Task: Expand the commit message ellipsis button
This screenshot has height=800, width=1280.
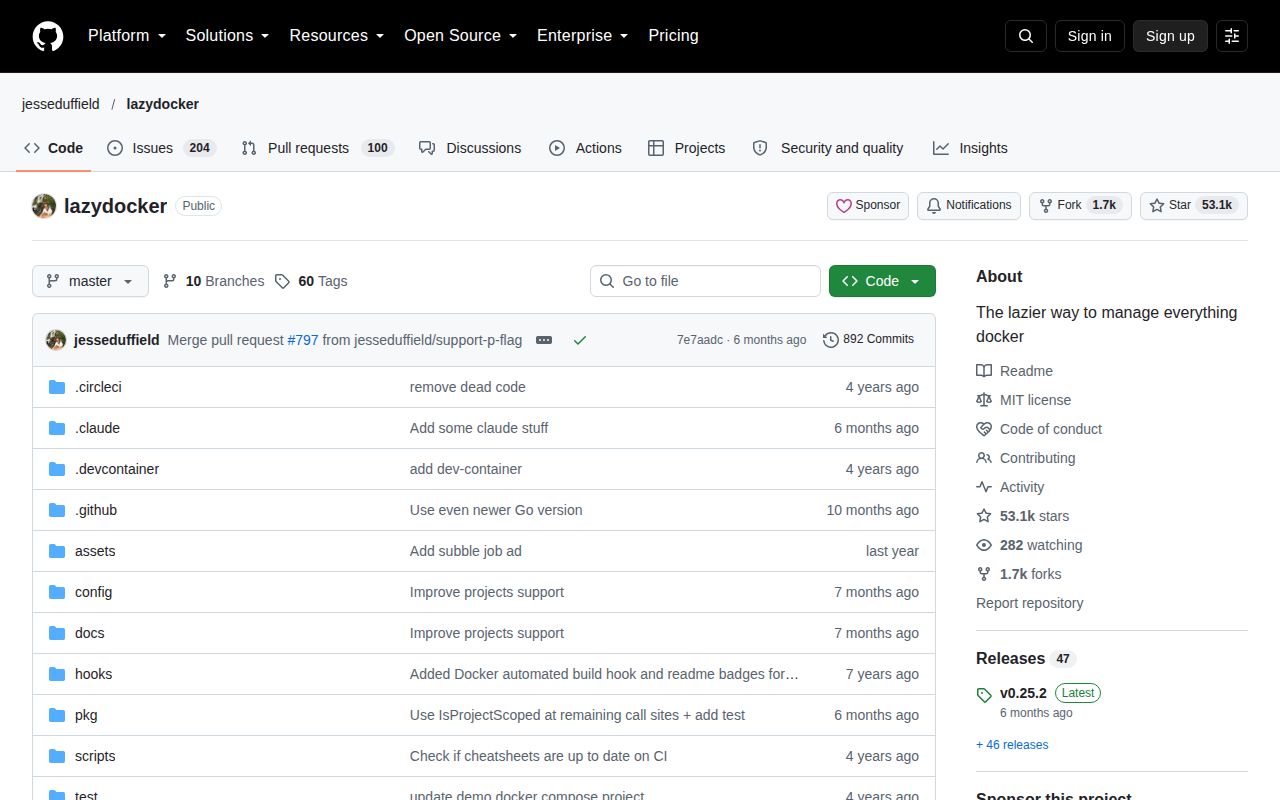Action: [544, 340]
